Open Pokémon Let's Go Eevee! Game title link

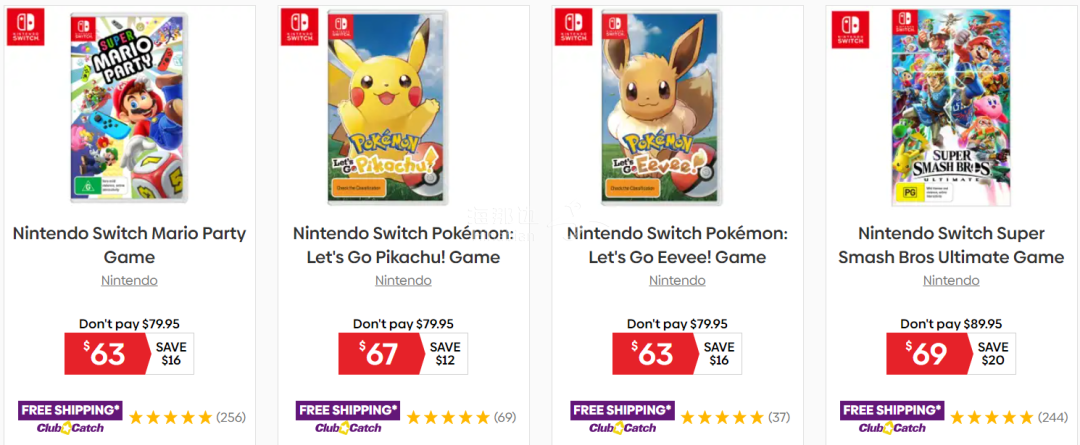[x=677, y=245]
